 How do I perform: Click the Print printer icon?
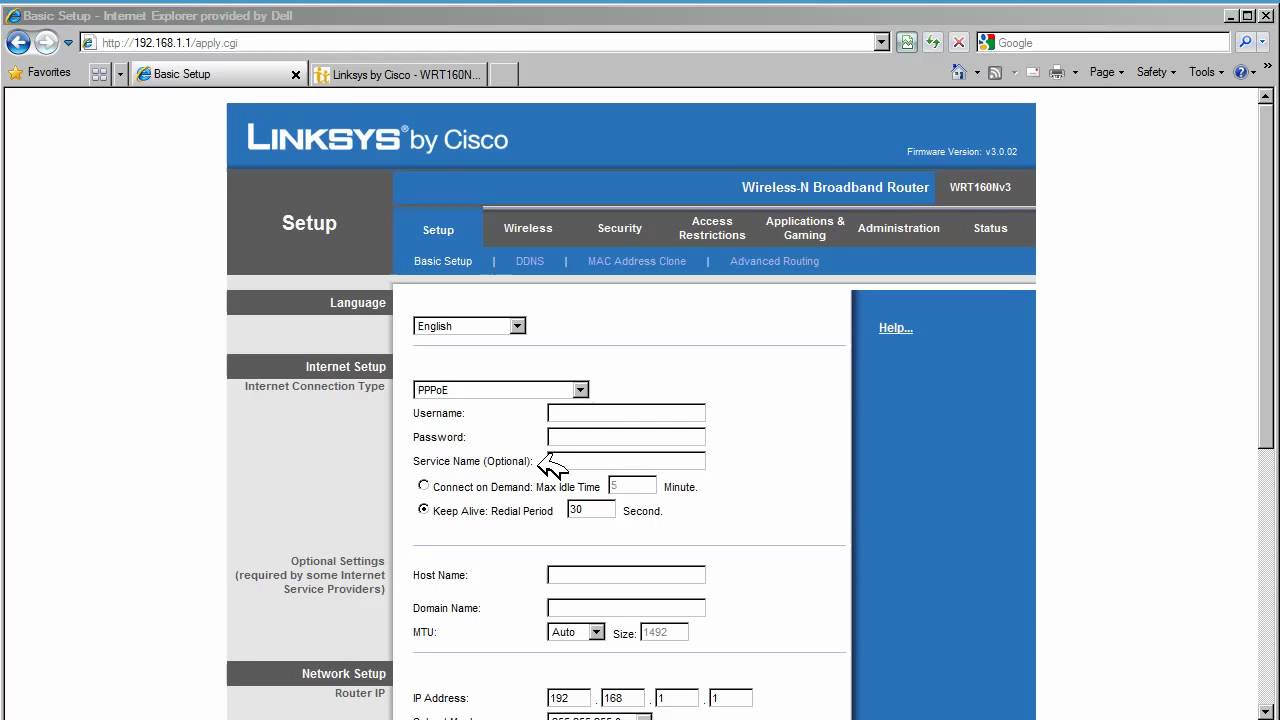pos(1057,72)
